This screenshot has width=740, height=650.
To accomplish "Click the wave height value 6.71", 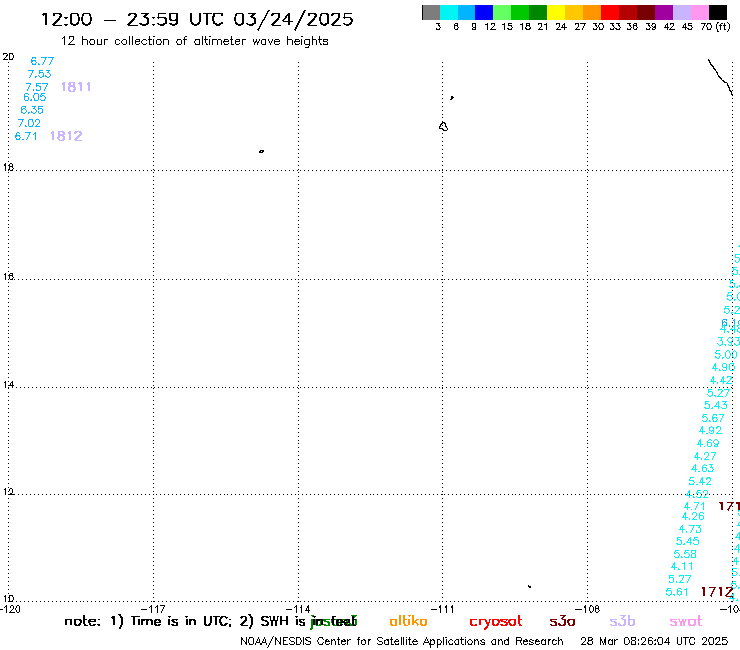I will coord(26,136).
